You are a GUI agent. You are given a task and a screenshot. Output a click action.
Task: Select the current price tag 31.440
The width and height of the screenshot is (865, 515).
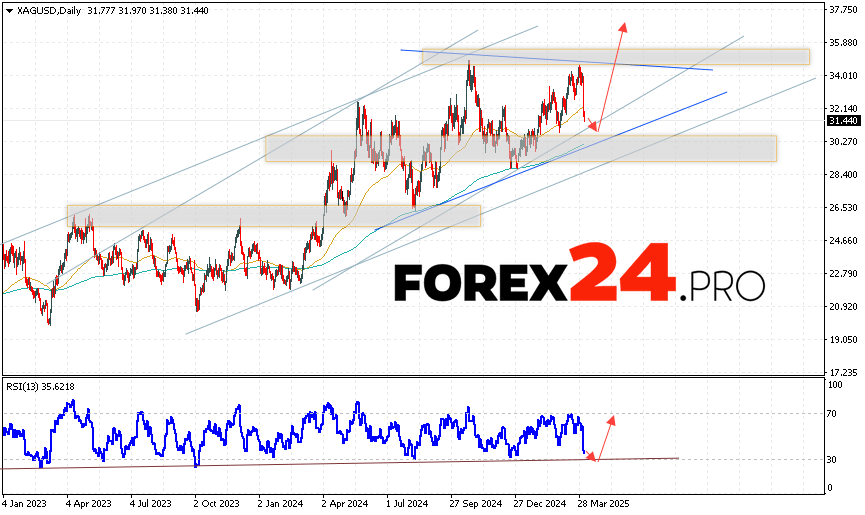[x=843, y=121]
